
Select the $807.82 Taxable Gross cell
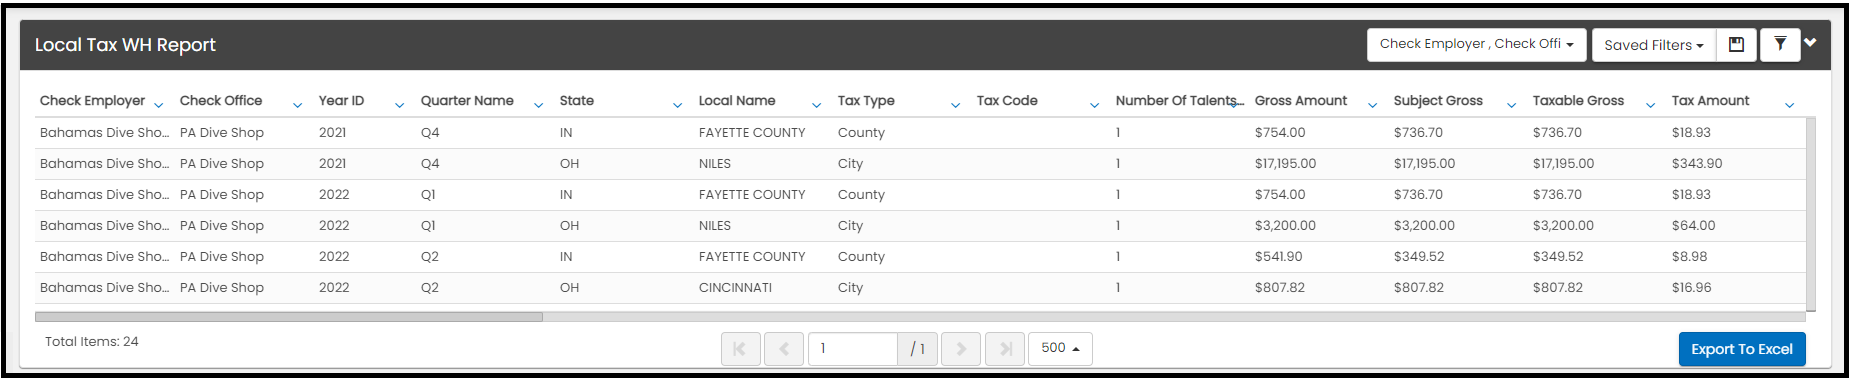[1557, 288]
